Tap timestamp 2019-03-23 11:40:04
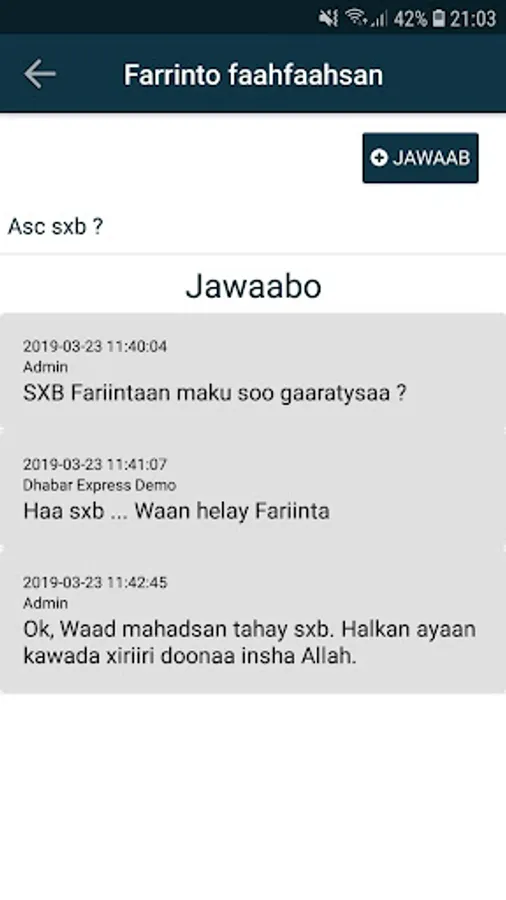506x900 pixels. pyautogui.click(x=95, y=346)
